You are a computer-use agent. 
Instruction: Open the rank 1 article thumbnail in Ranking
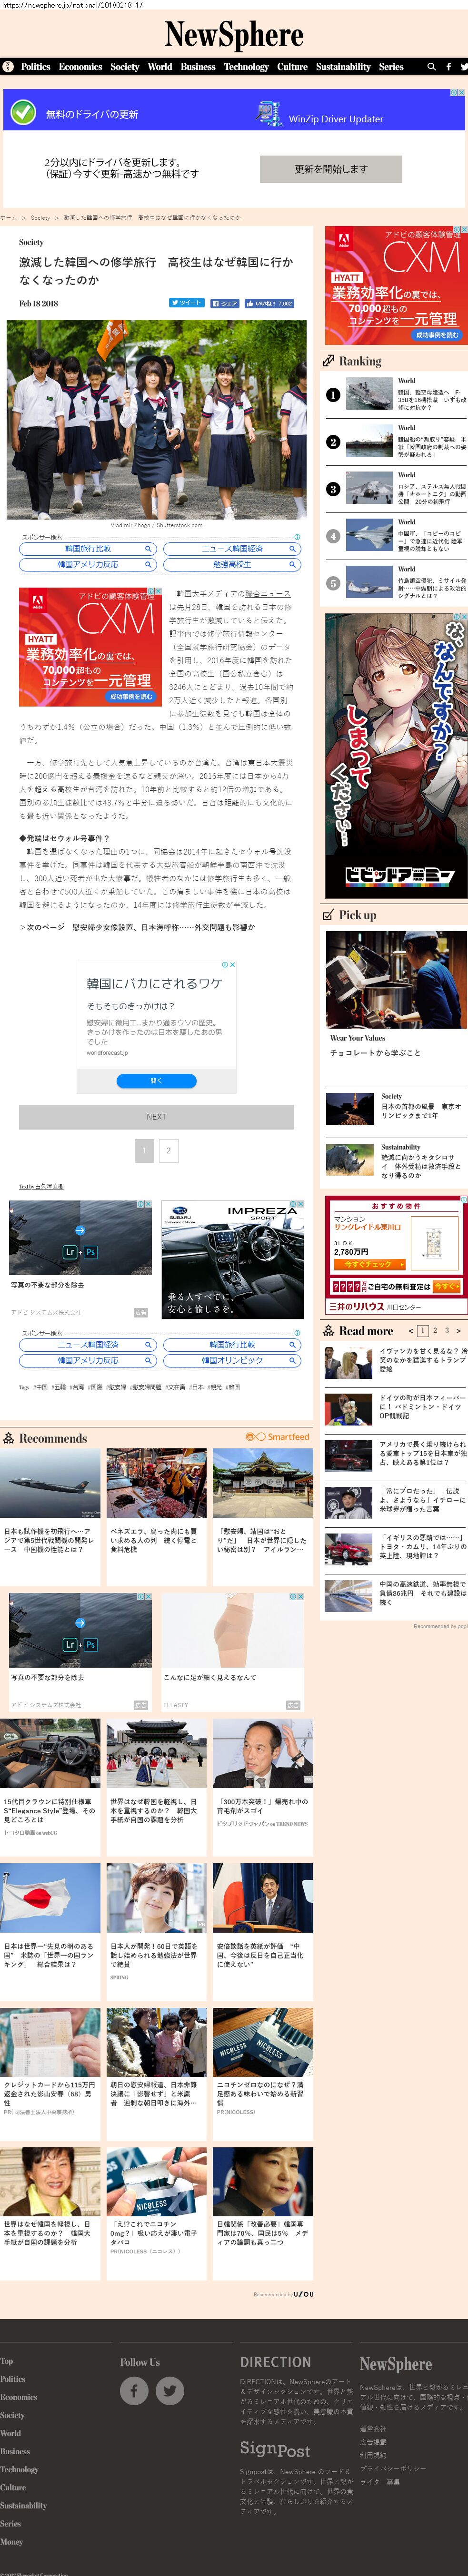point(369,394)
